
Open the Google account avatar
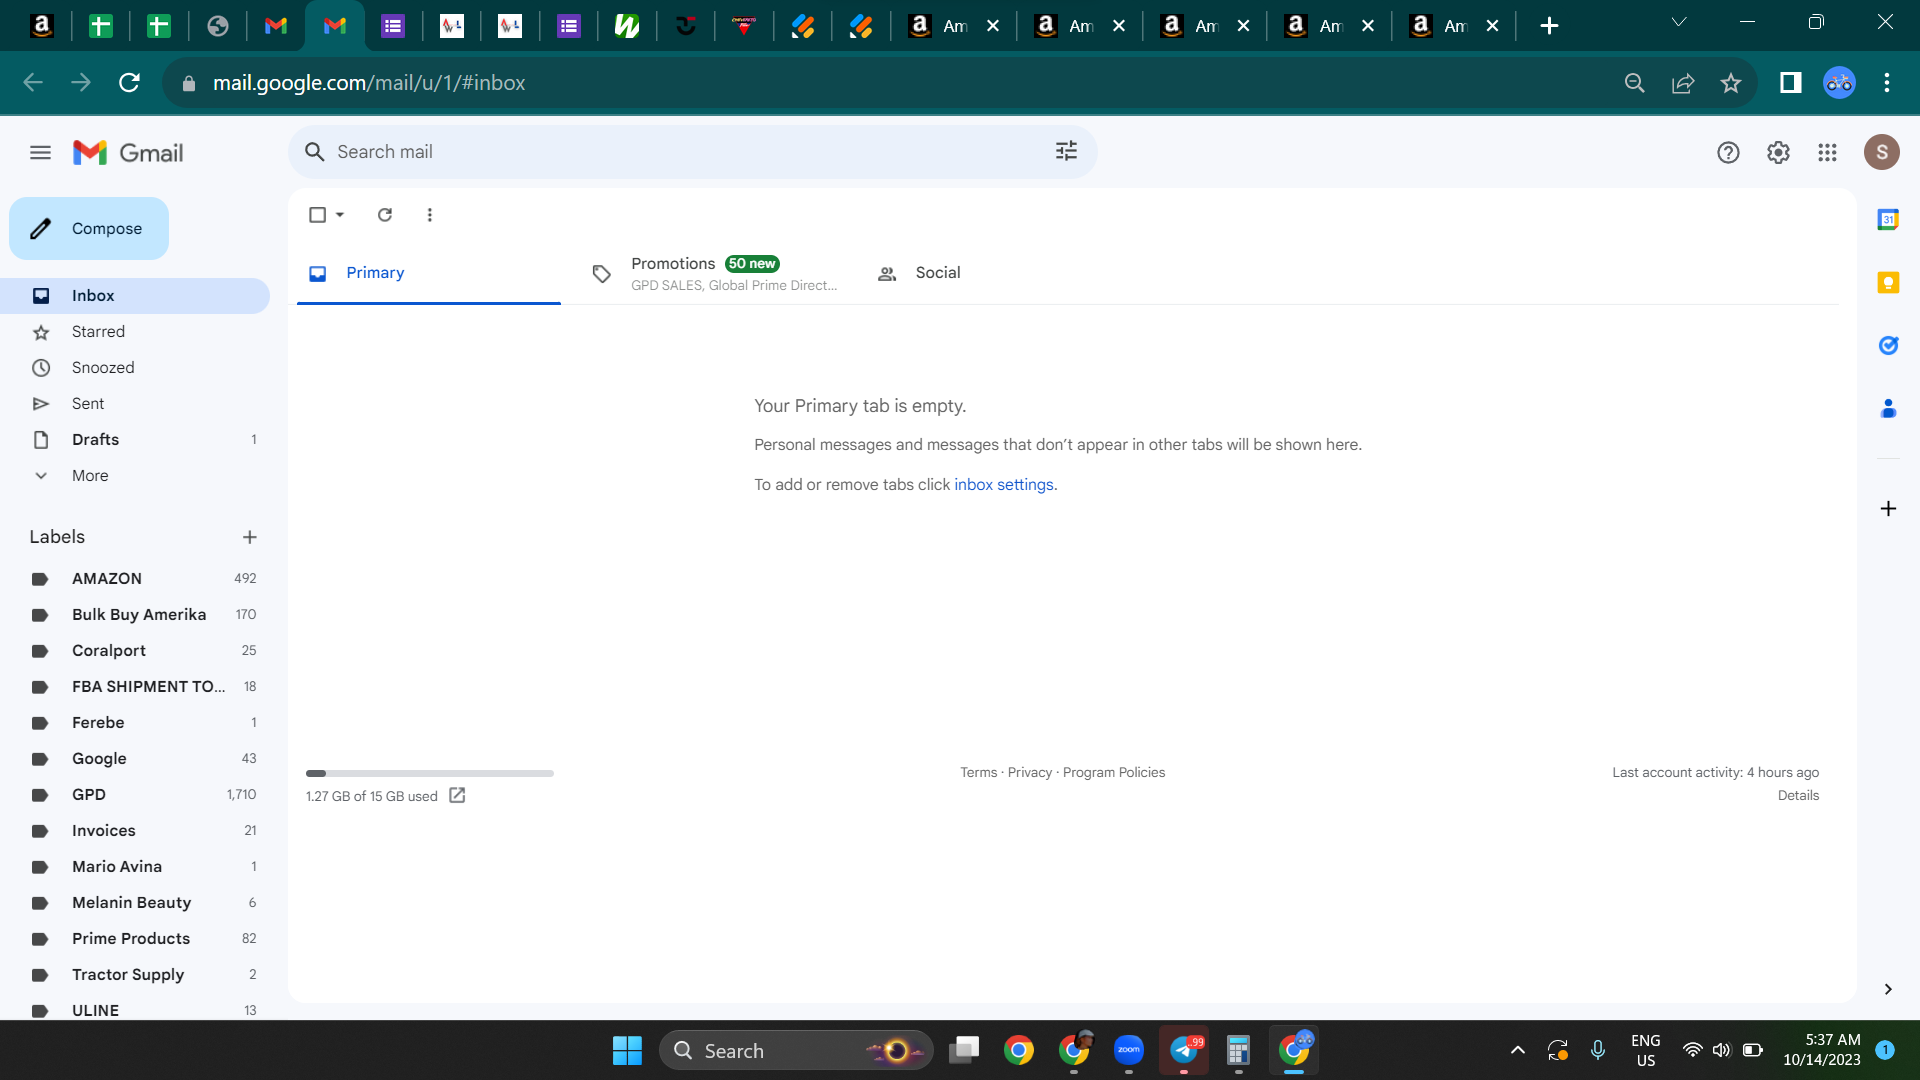pyautogui.click(x=1881, y=152)
